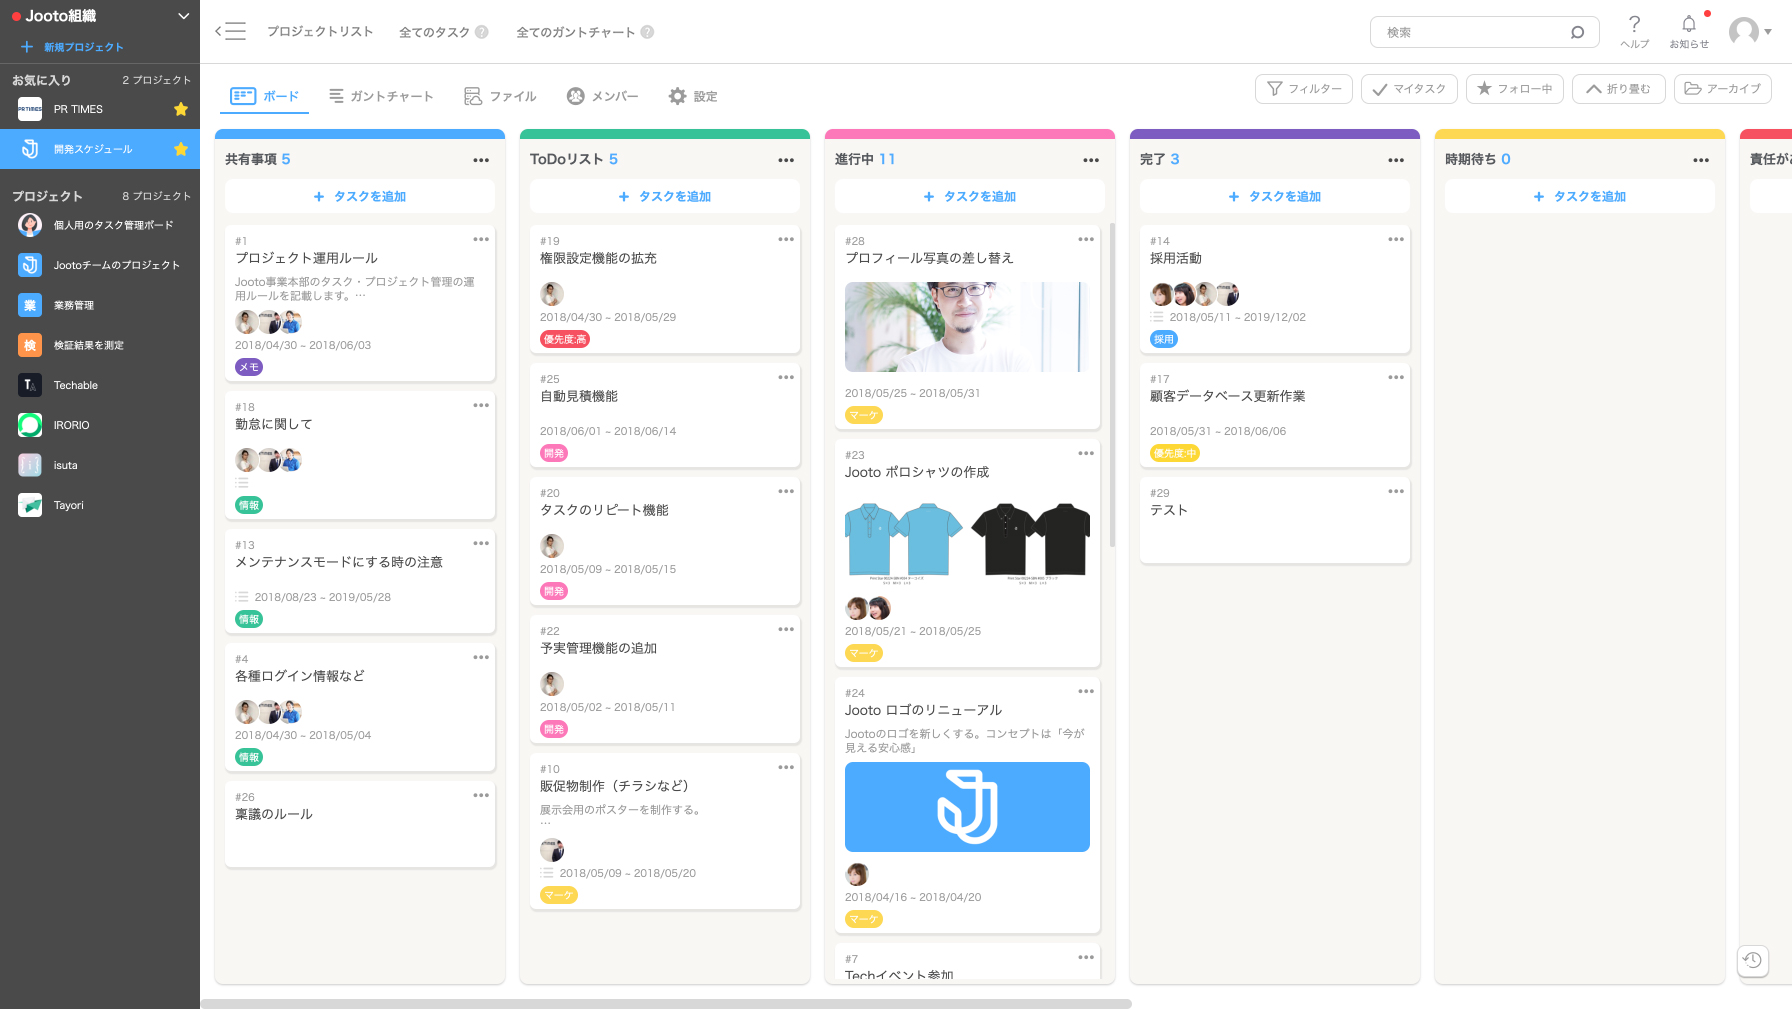Click the Jooto polo shirt thumbnail

[967, 540]
